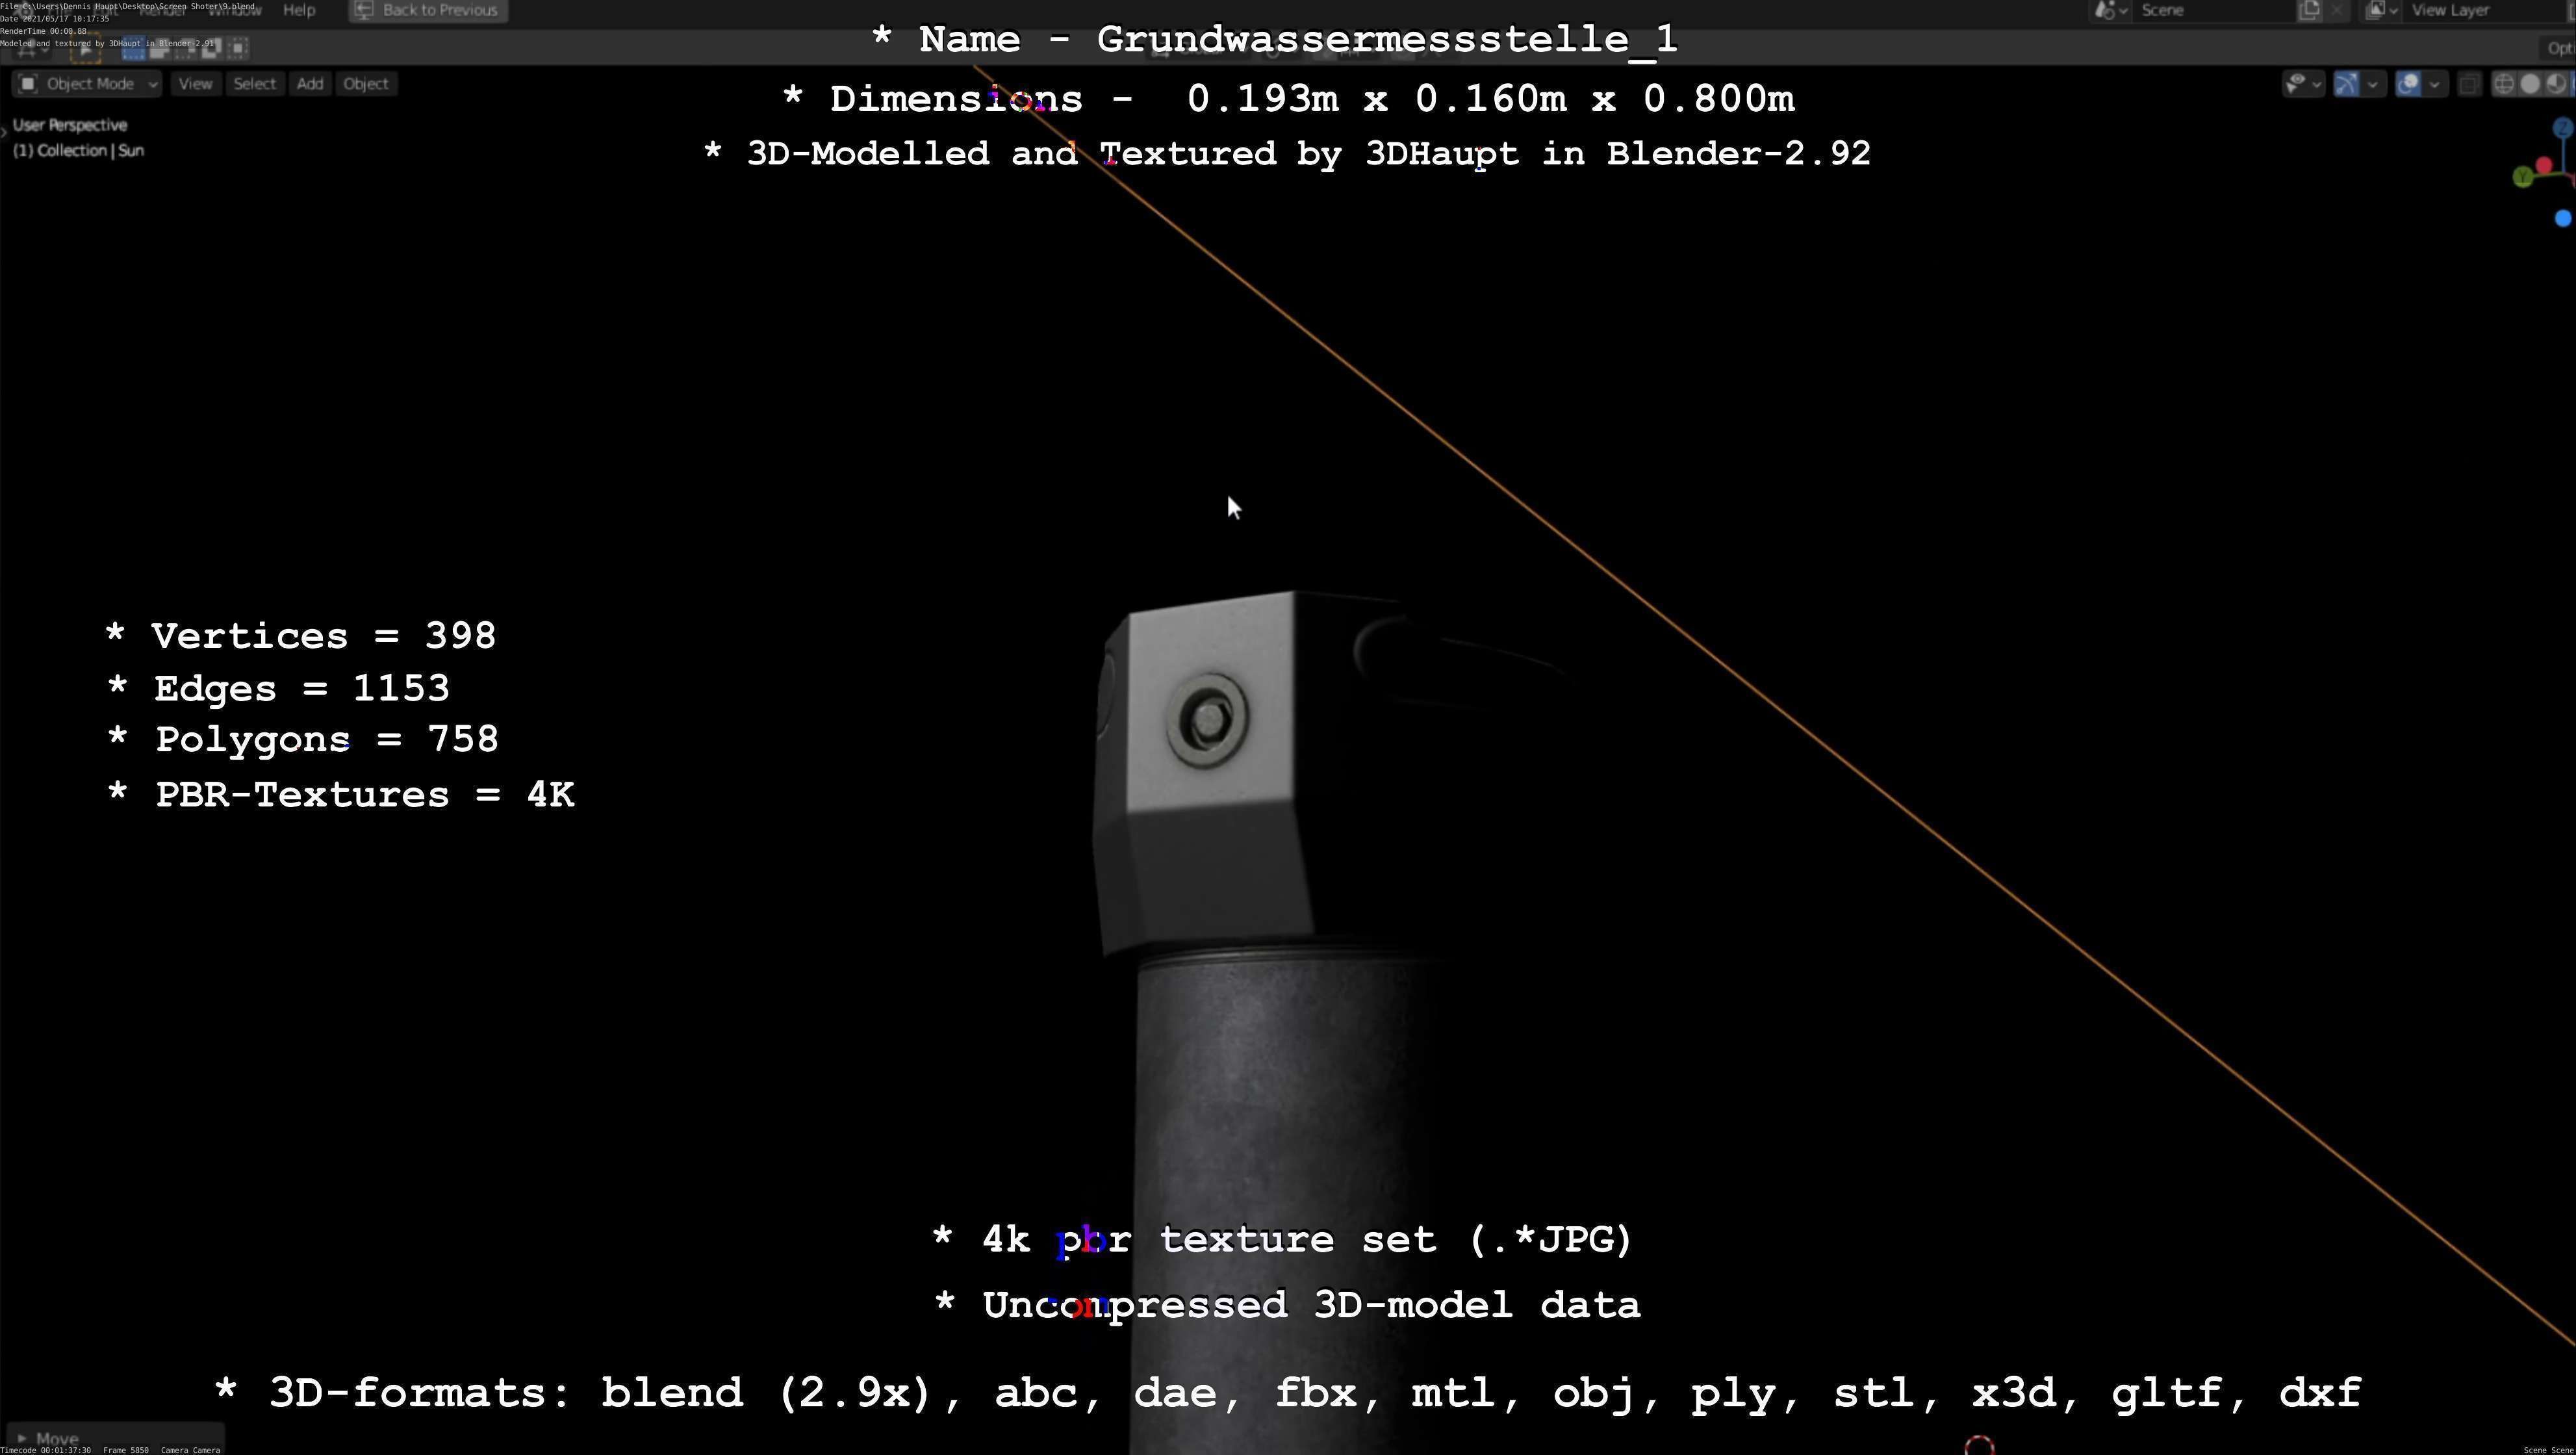Screen dimensions: 2576x1455
Task: Switch to solid viewport shading
Action: pyautogui.click(x=2530, y=84)
